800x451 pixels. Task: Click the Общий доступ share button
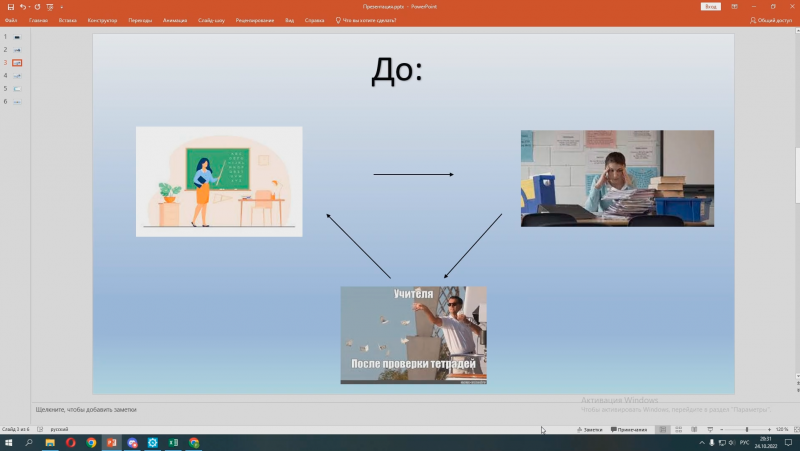770,20
